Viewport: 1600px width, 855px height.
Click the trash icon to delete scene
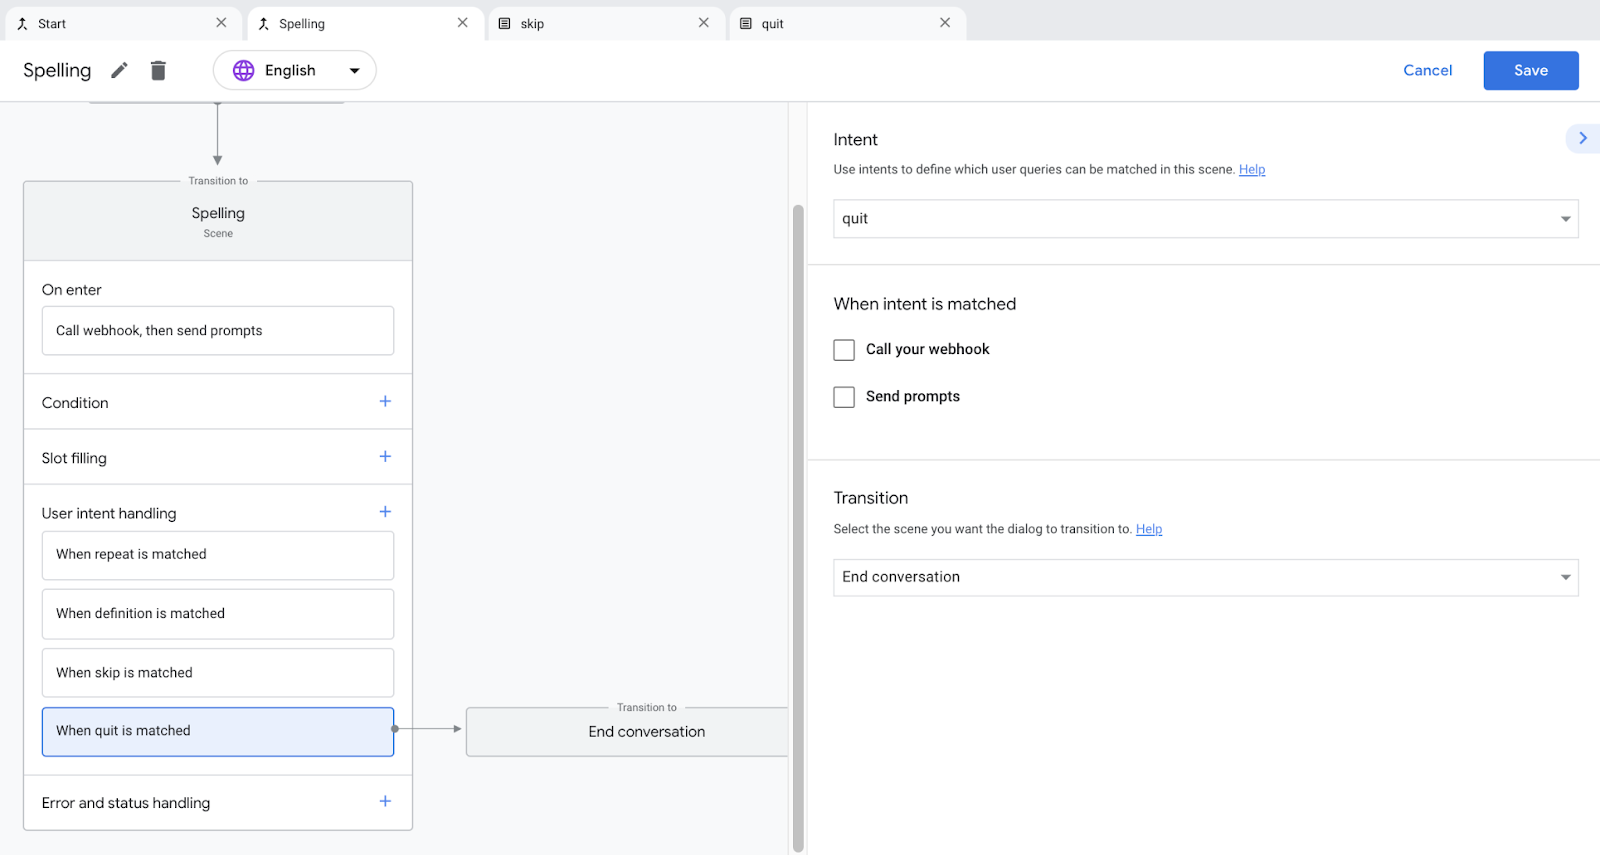point(158,70)
